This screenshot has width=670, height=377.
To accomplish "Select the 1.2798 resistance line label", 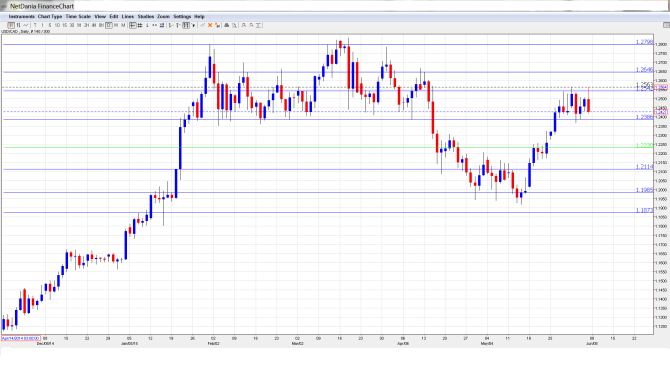I will pyautogui.click(x=644, y=42).
